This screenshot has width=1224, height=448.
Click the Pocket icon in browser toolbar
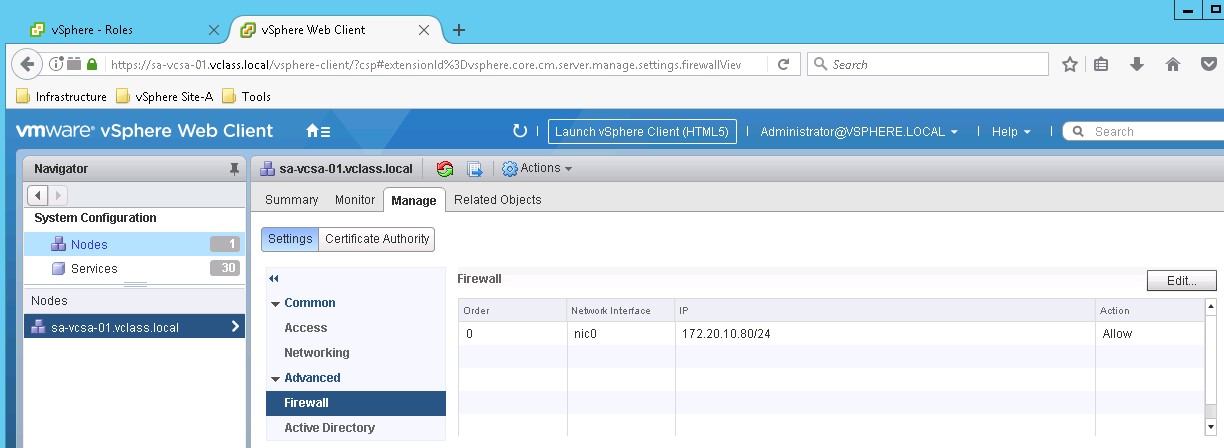[x=1207, y=64]
